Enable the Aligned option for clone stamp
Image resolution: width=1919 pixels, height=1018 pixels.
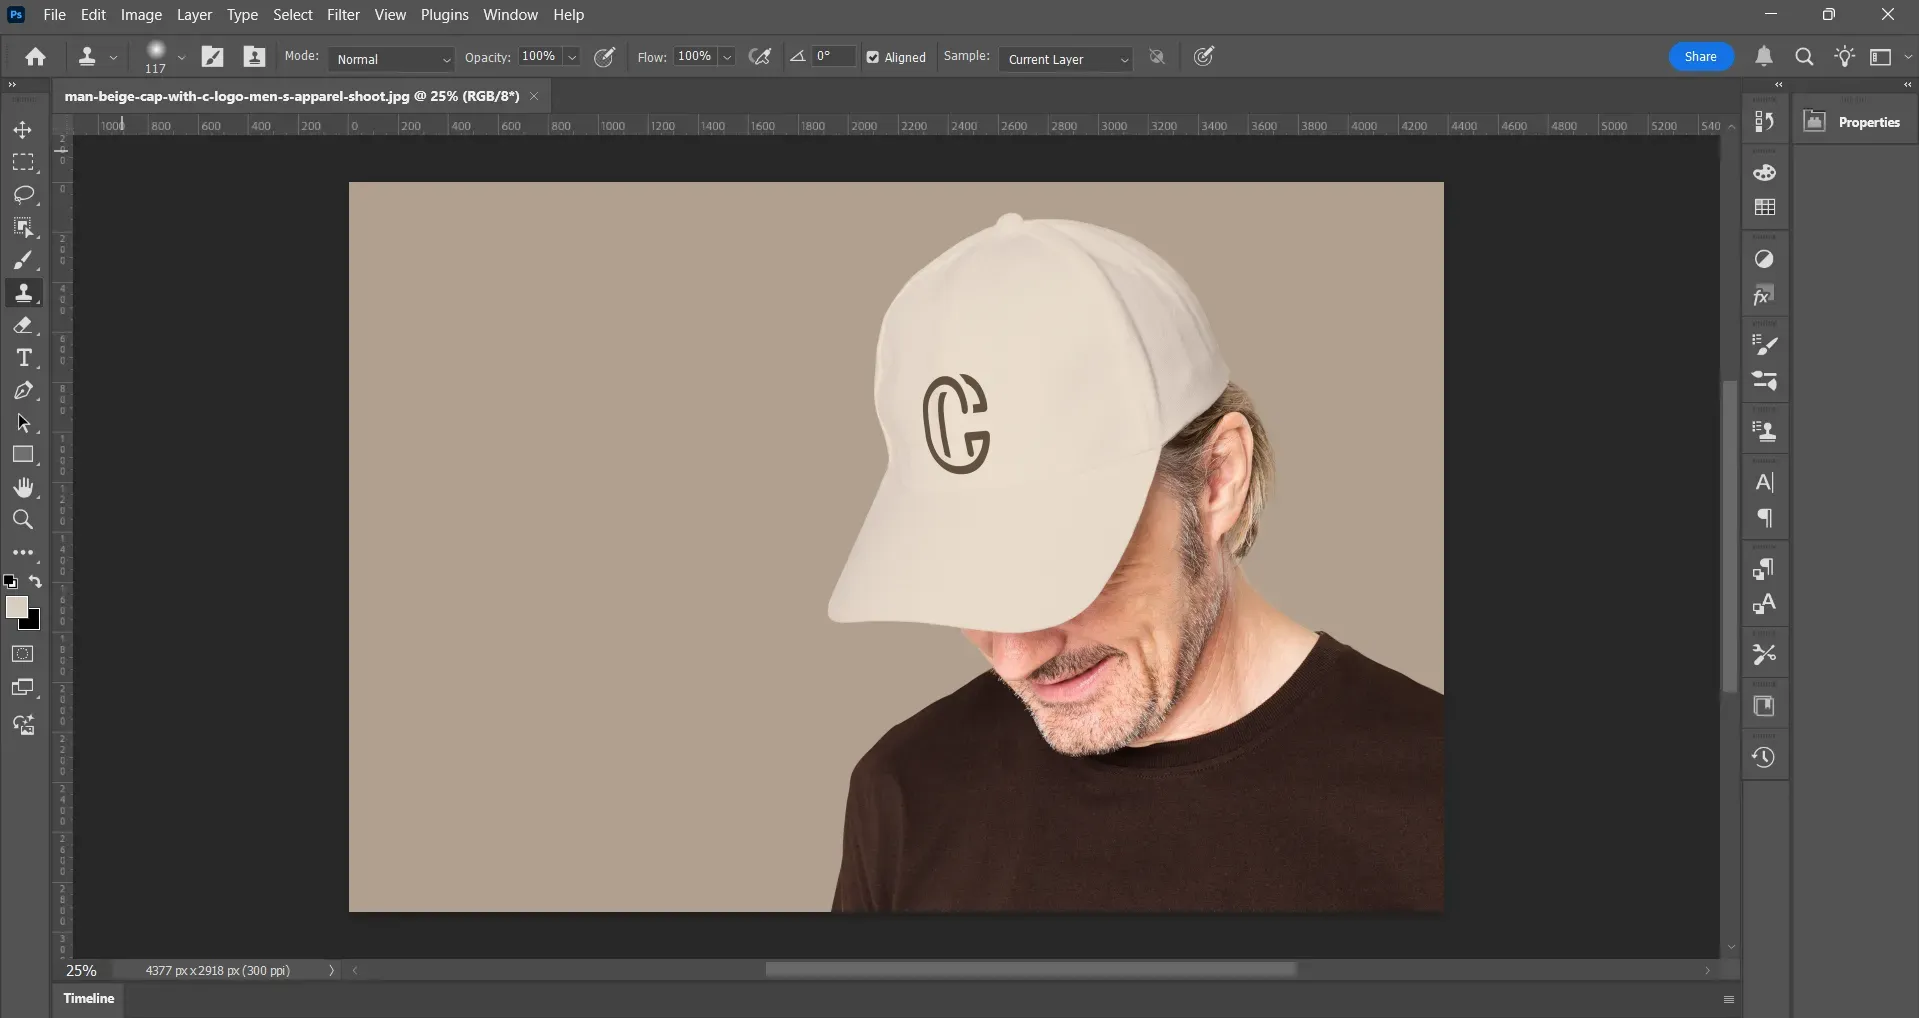click(x=873, y=57)
